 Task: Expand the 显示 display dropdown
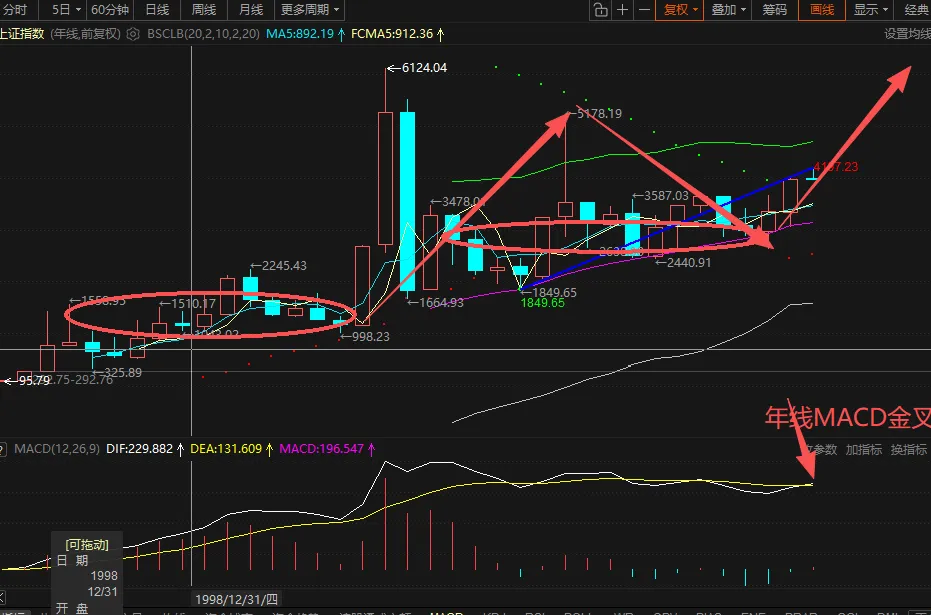[870, 10]
